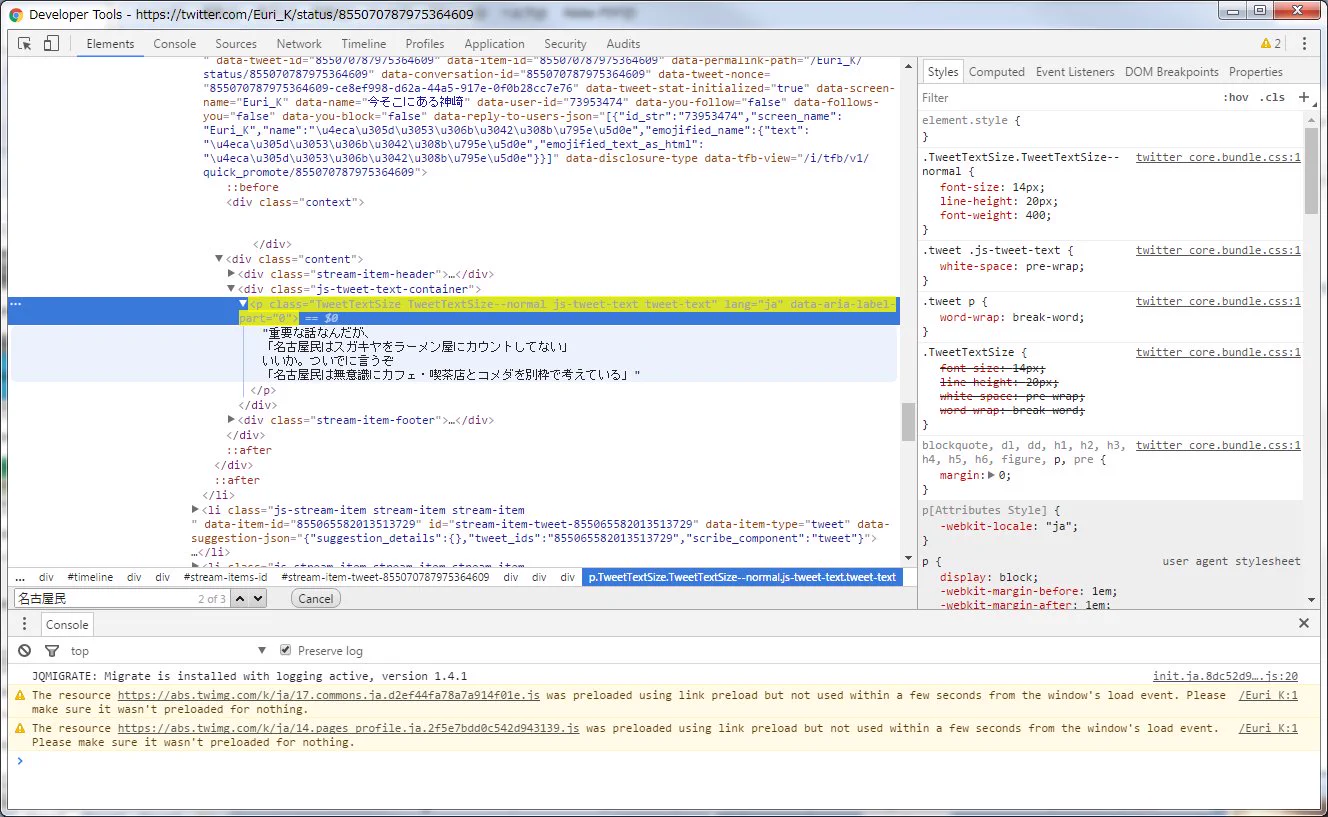Image resolution: width=1328 pixels, height=817 pixels.
Task: Open the 14.pages_profile.ja resource link
Action: pyautogui.click(x=348, y=729)
